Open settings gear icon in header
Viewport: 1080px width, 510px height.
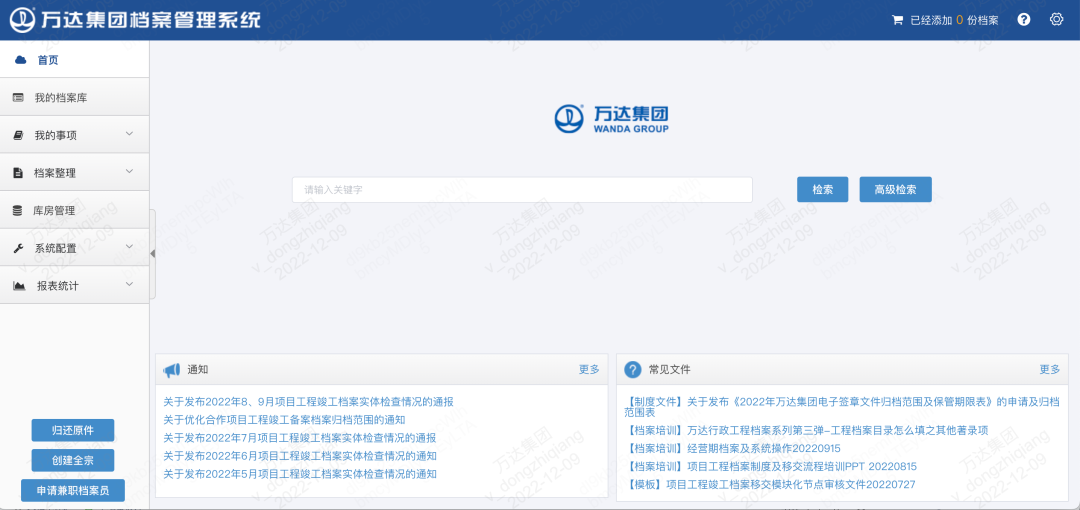pyautogui.click(x=1056, y=20)
